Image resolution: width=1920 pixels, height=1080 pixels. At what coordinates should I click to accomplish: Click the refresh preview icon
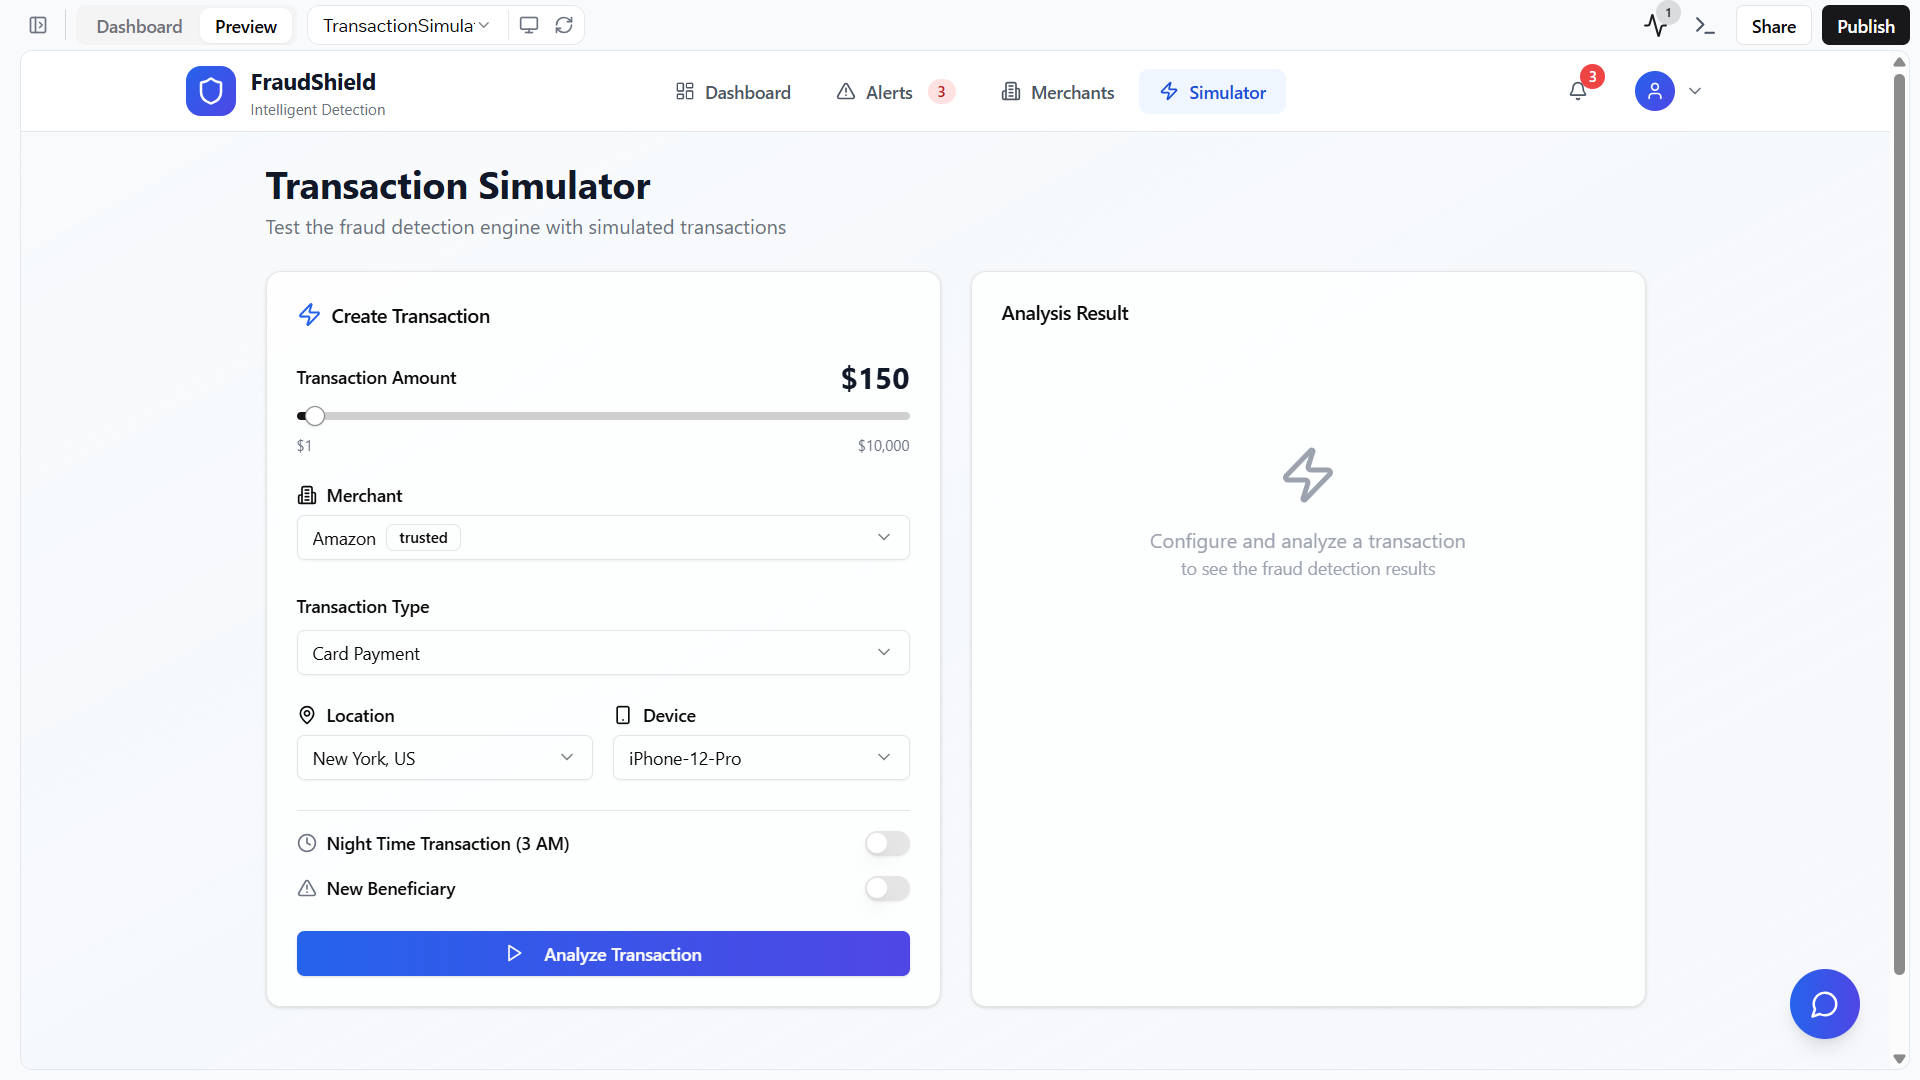point(563,24)
